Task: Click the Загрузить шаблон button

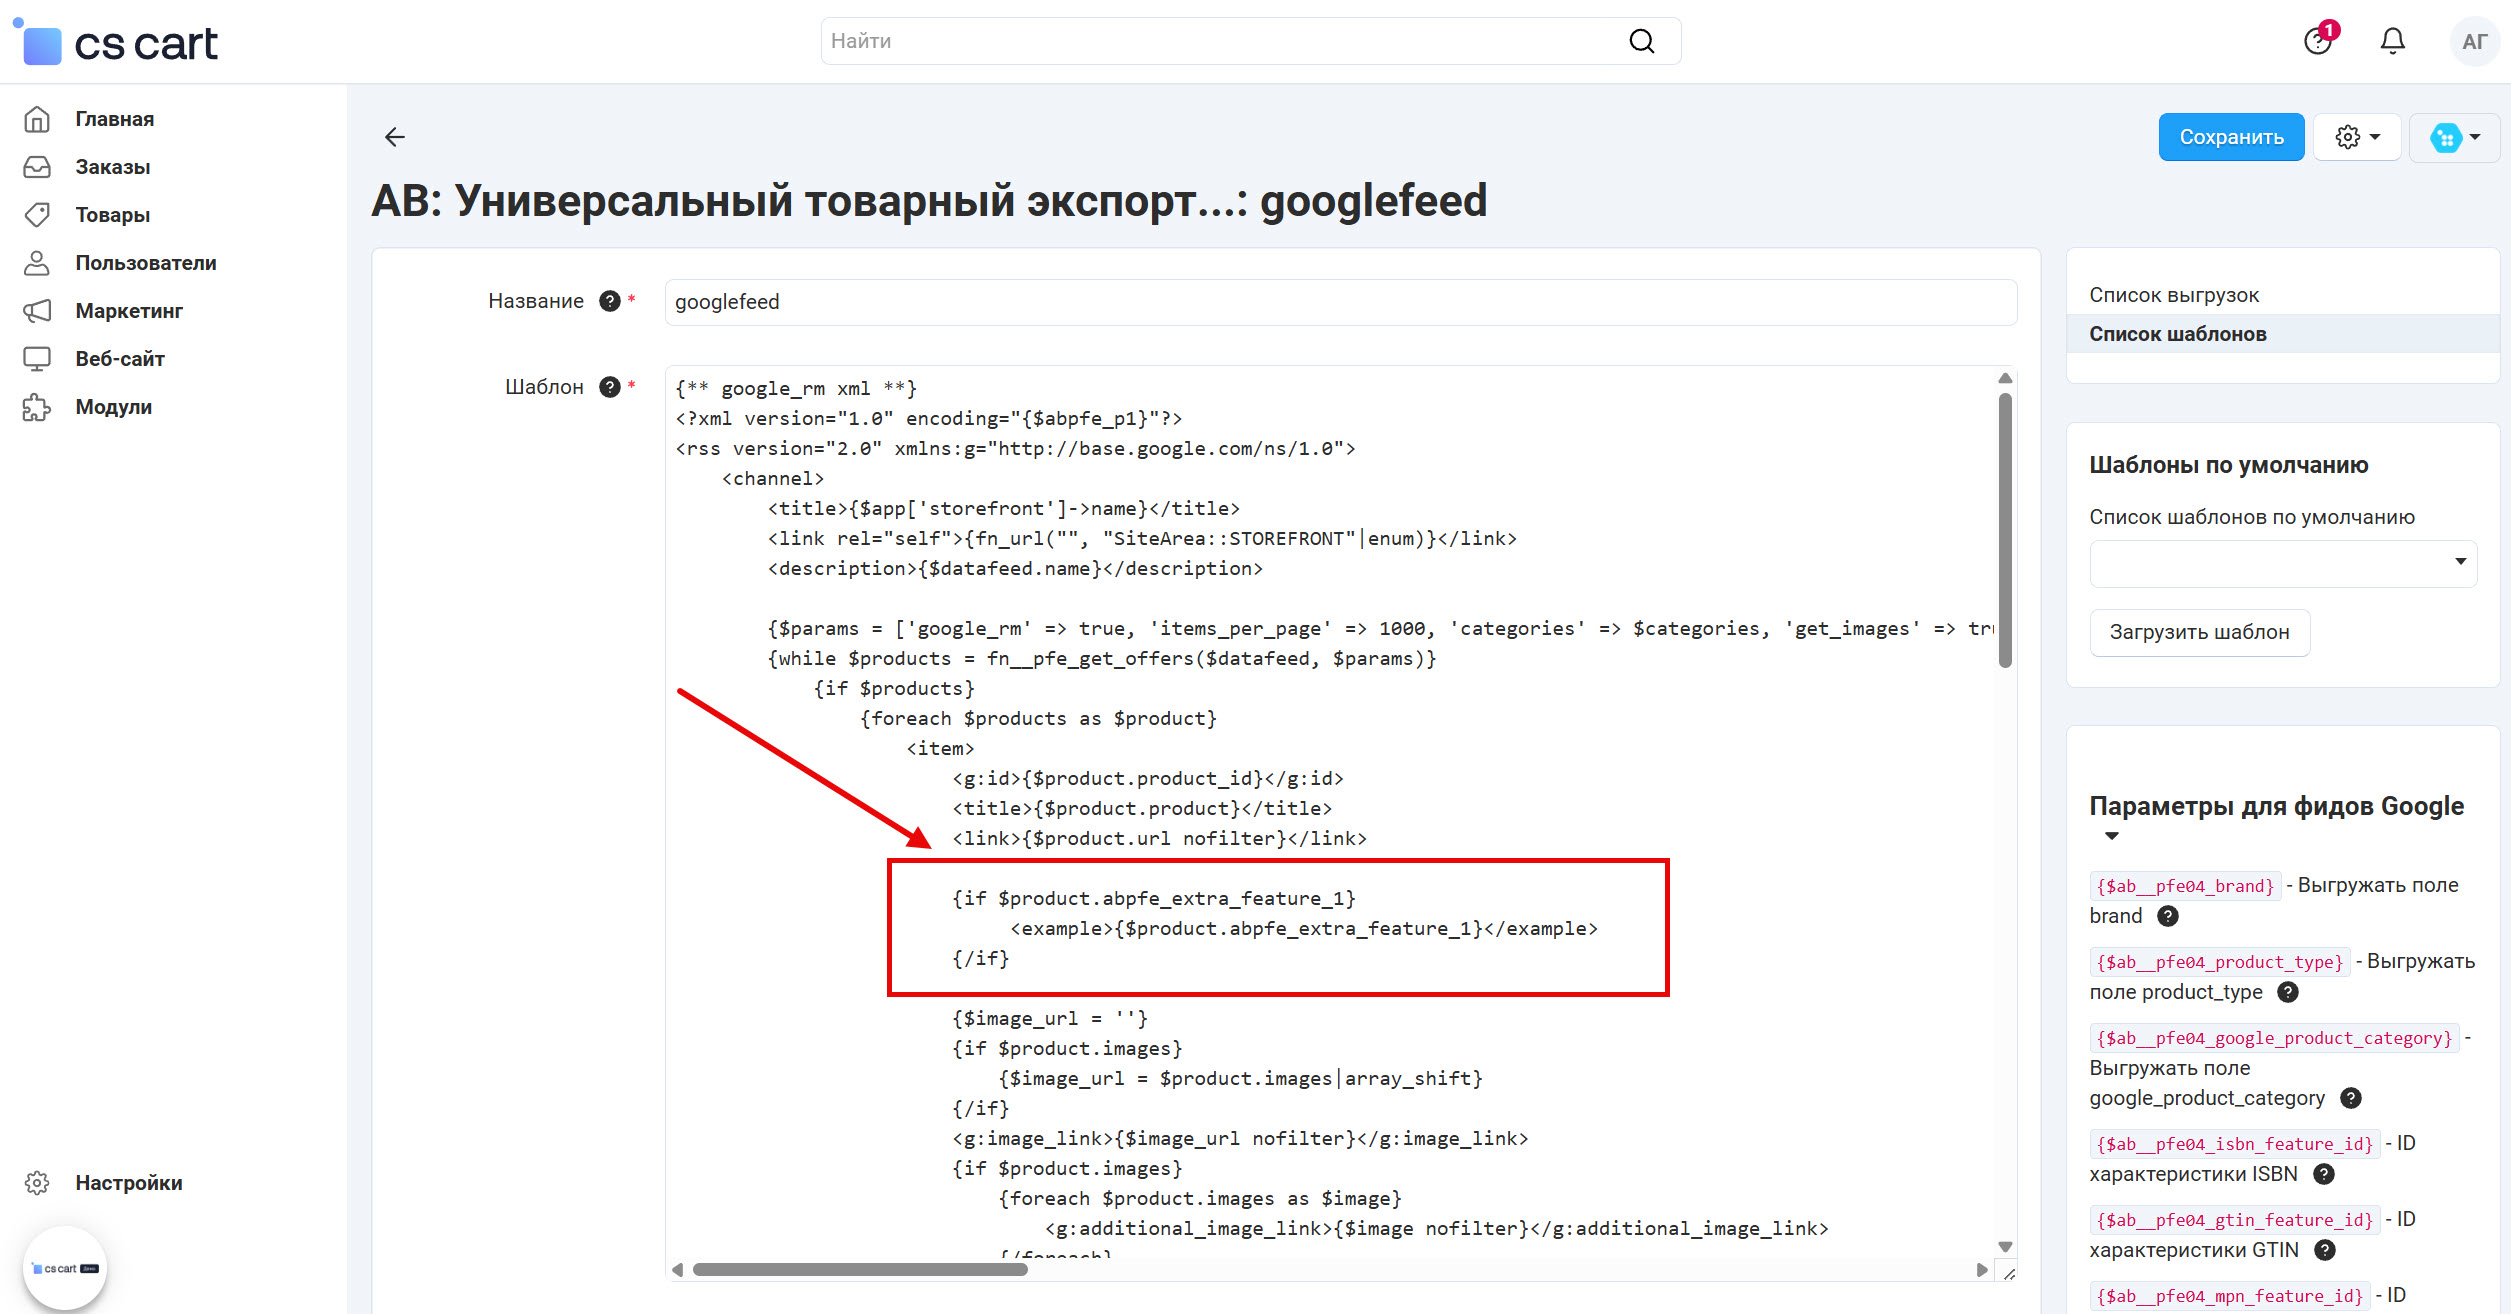Action: pos(2200,632)
